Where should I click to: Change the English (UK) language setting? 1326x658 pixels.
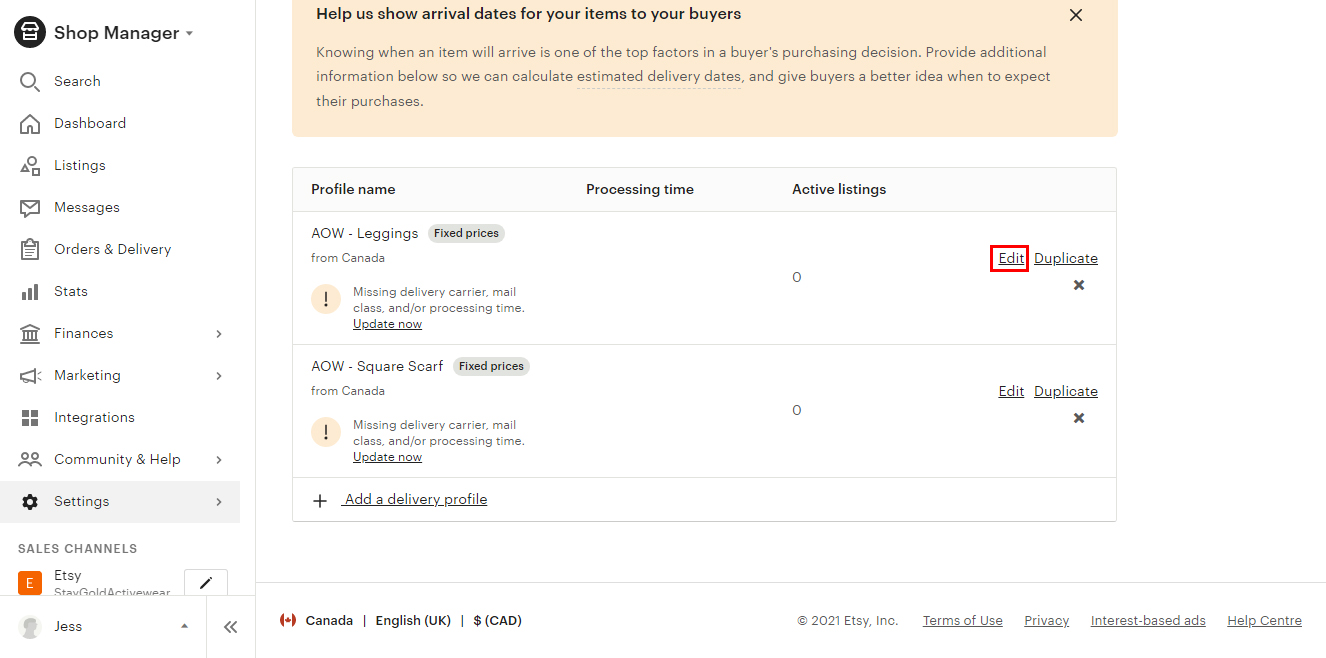pos(413,620)
